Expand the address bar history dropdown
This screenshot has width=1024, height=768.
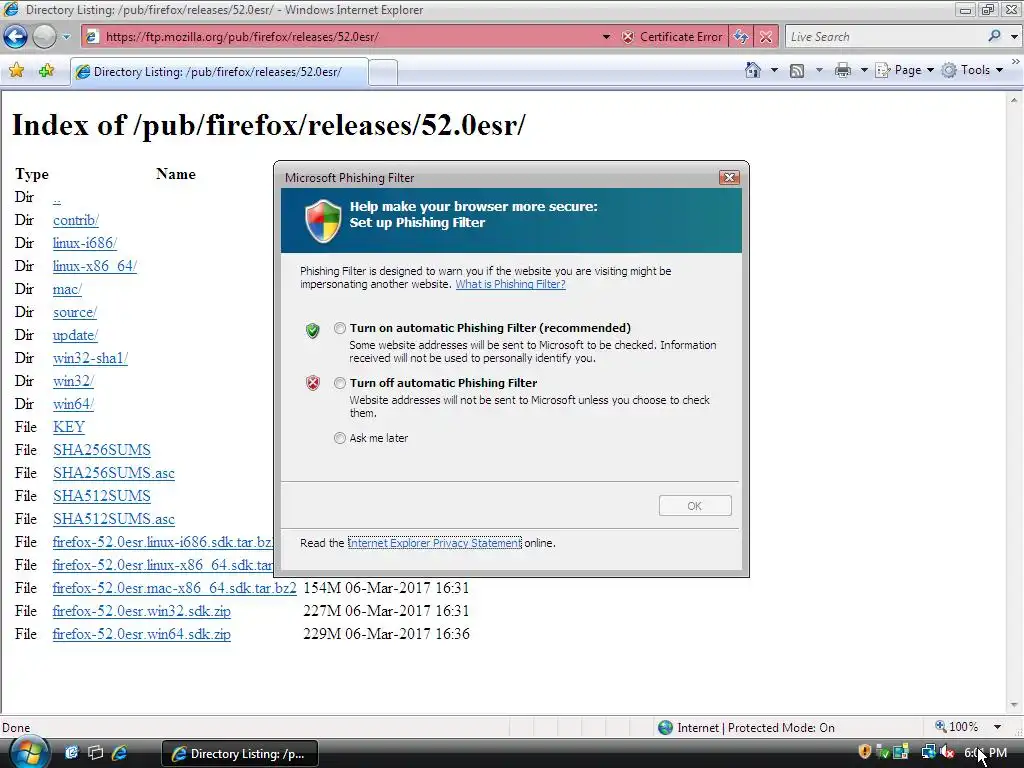606,37
